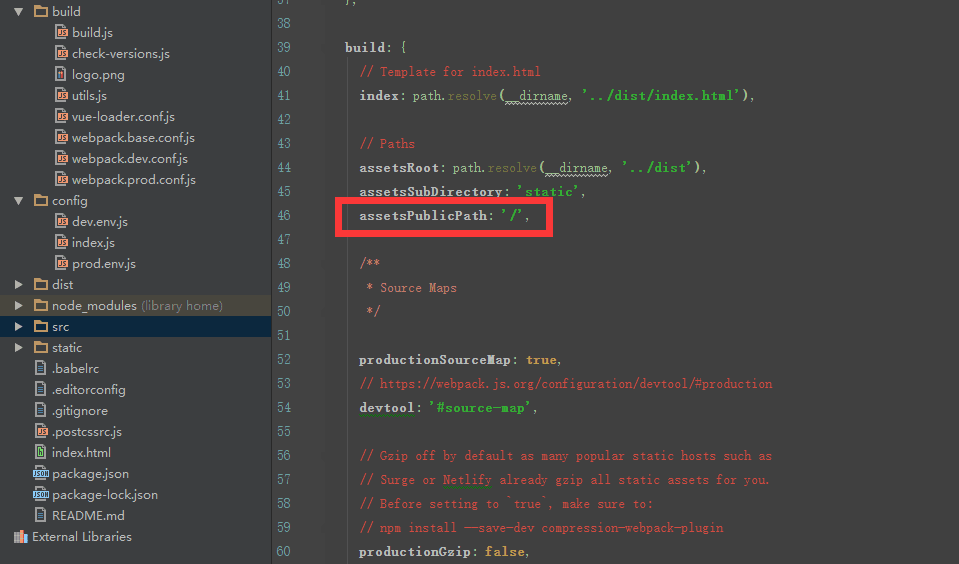959x564 pixels.
Task: Click the .gitignore file icon
Action: coord(40,410)
